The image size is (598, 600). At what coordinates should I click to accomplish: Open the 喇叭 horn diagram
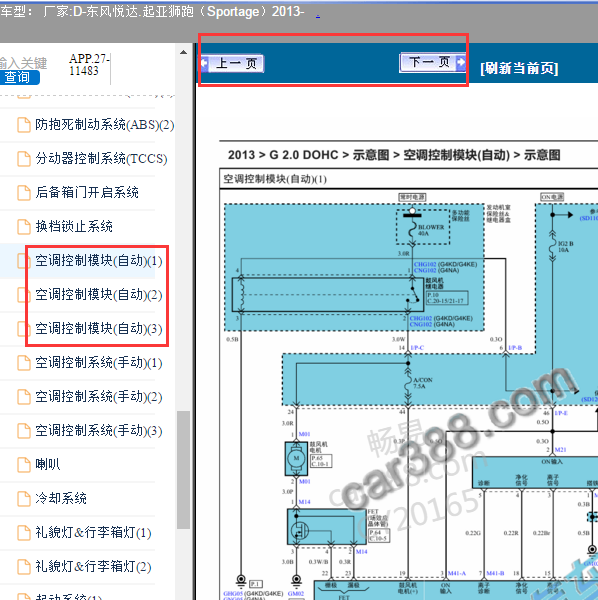(x=48, y=465)
